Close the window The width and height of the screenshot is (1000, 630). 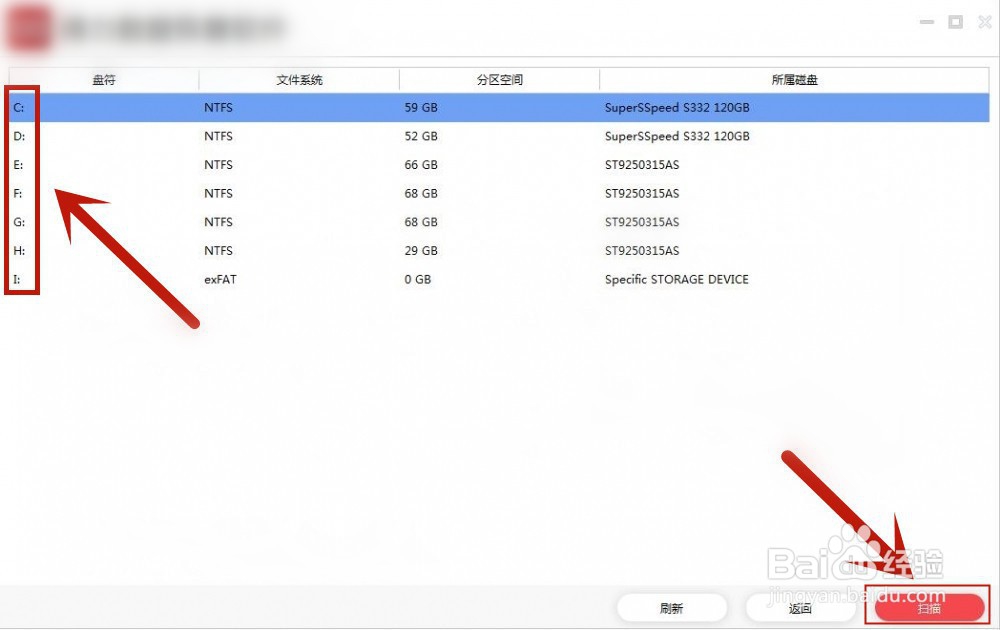(985, 22)
